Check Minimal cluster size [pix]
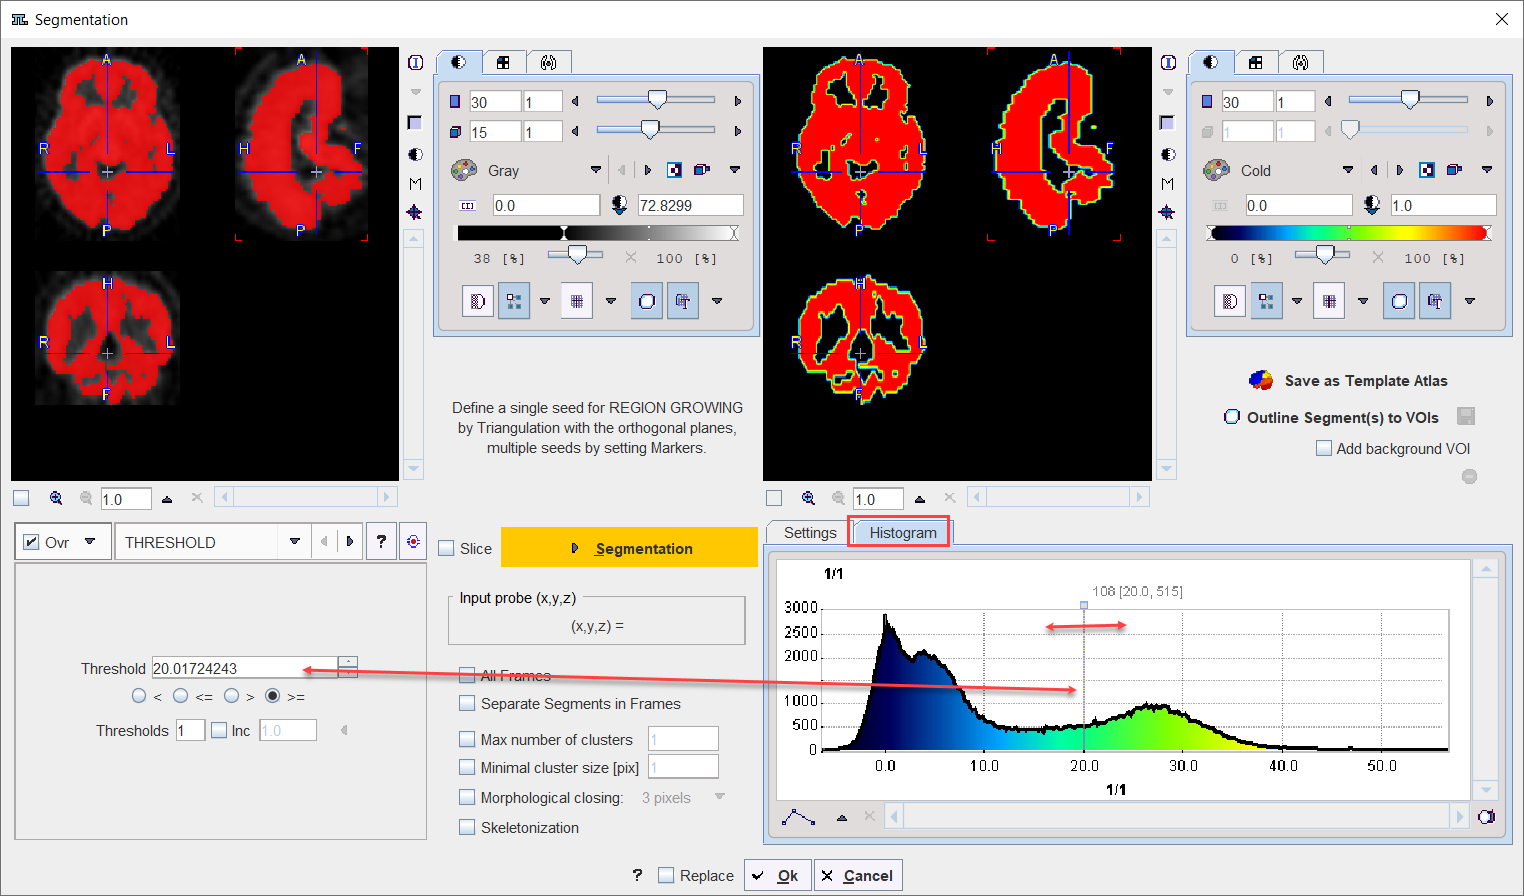The width and height of the screenshot is (1524, 896). point(467,767)
